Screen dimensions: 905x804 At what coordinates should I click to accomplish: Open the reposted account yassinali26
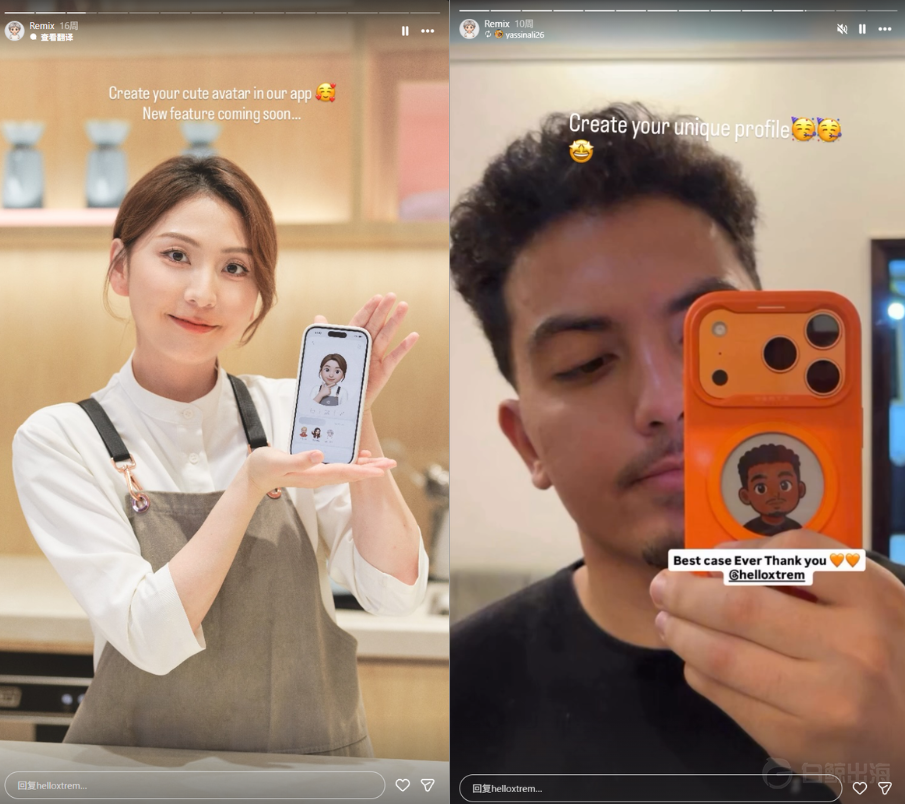[525, 35]
